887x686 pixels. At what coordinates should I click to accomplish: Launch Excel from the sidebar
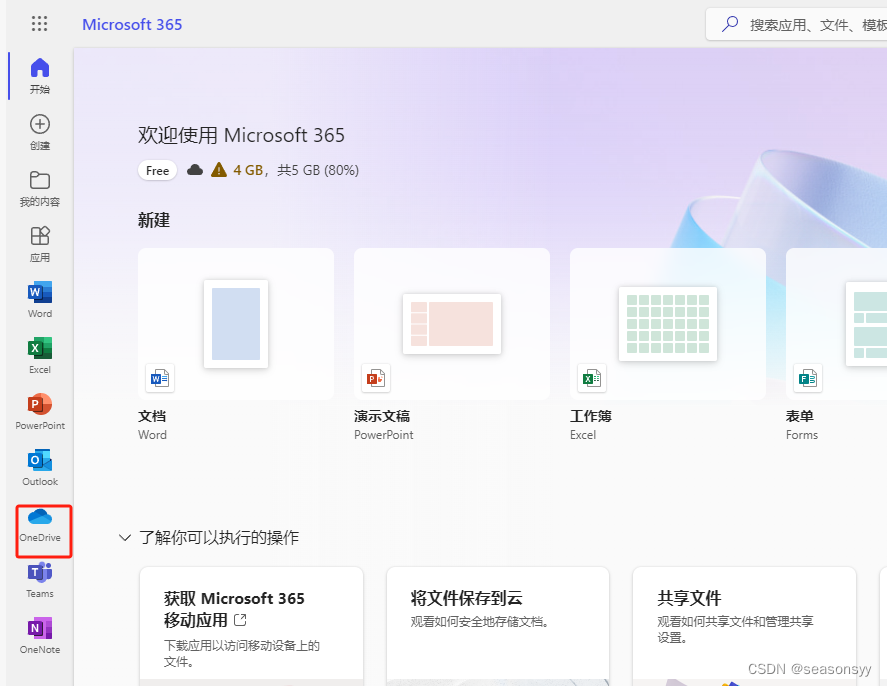(x=40, y=356)
